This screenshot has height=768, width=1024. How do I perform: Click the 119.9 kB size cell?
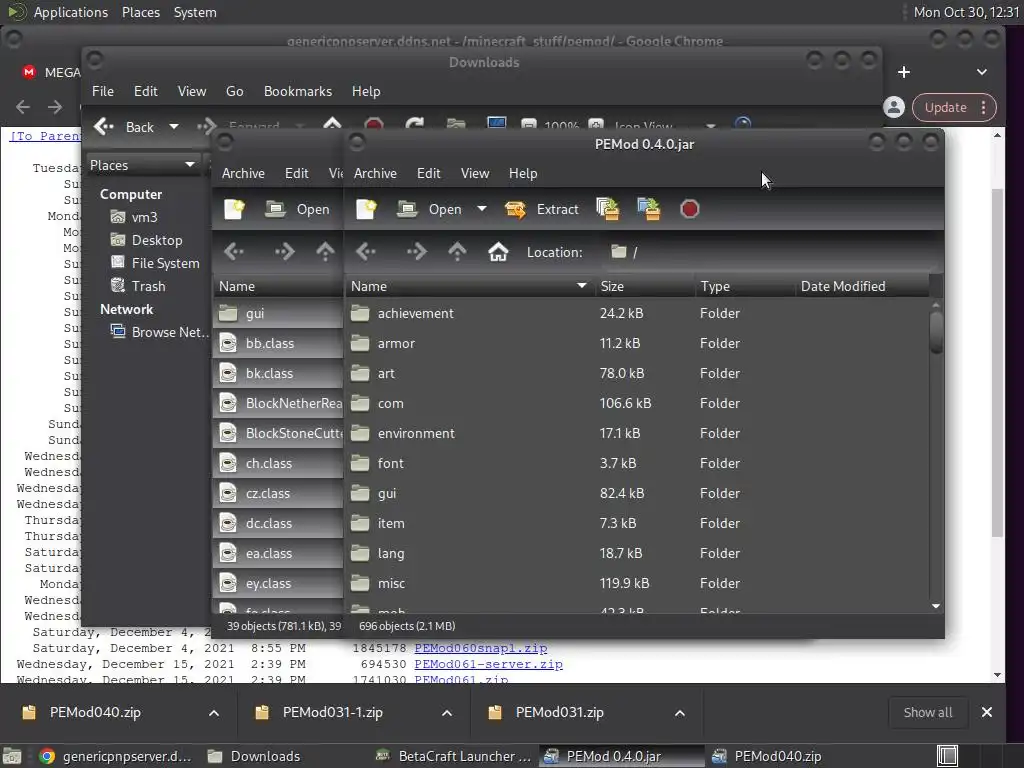pos(624,583)
